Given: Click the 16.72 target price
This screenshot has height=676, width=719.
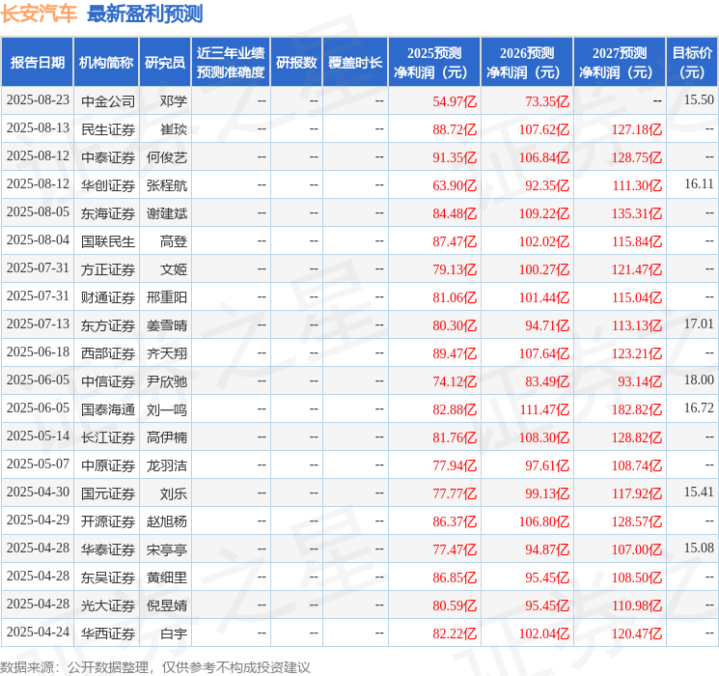Looking at the screenshot, I should coord(699,408).
